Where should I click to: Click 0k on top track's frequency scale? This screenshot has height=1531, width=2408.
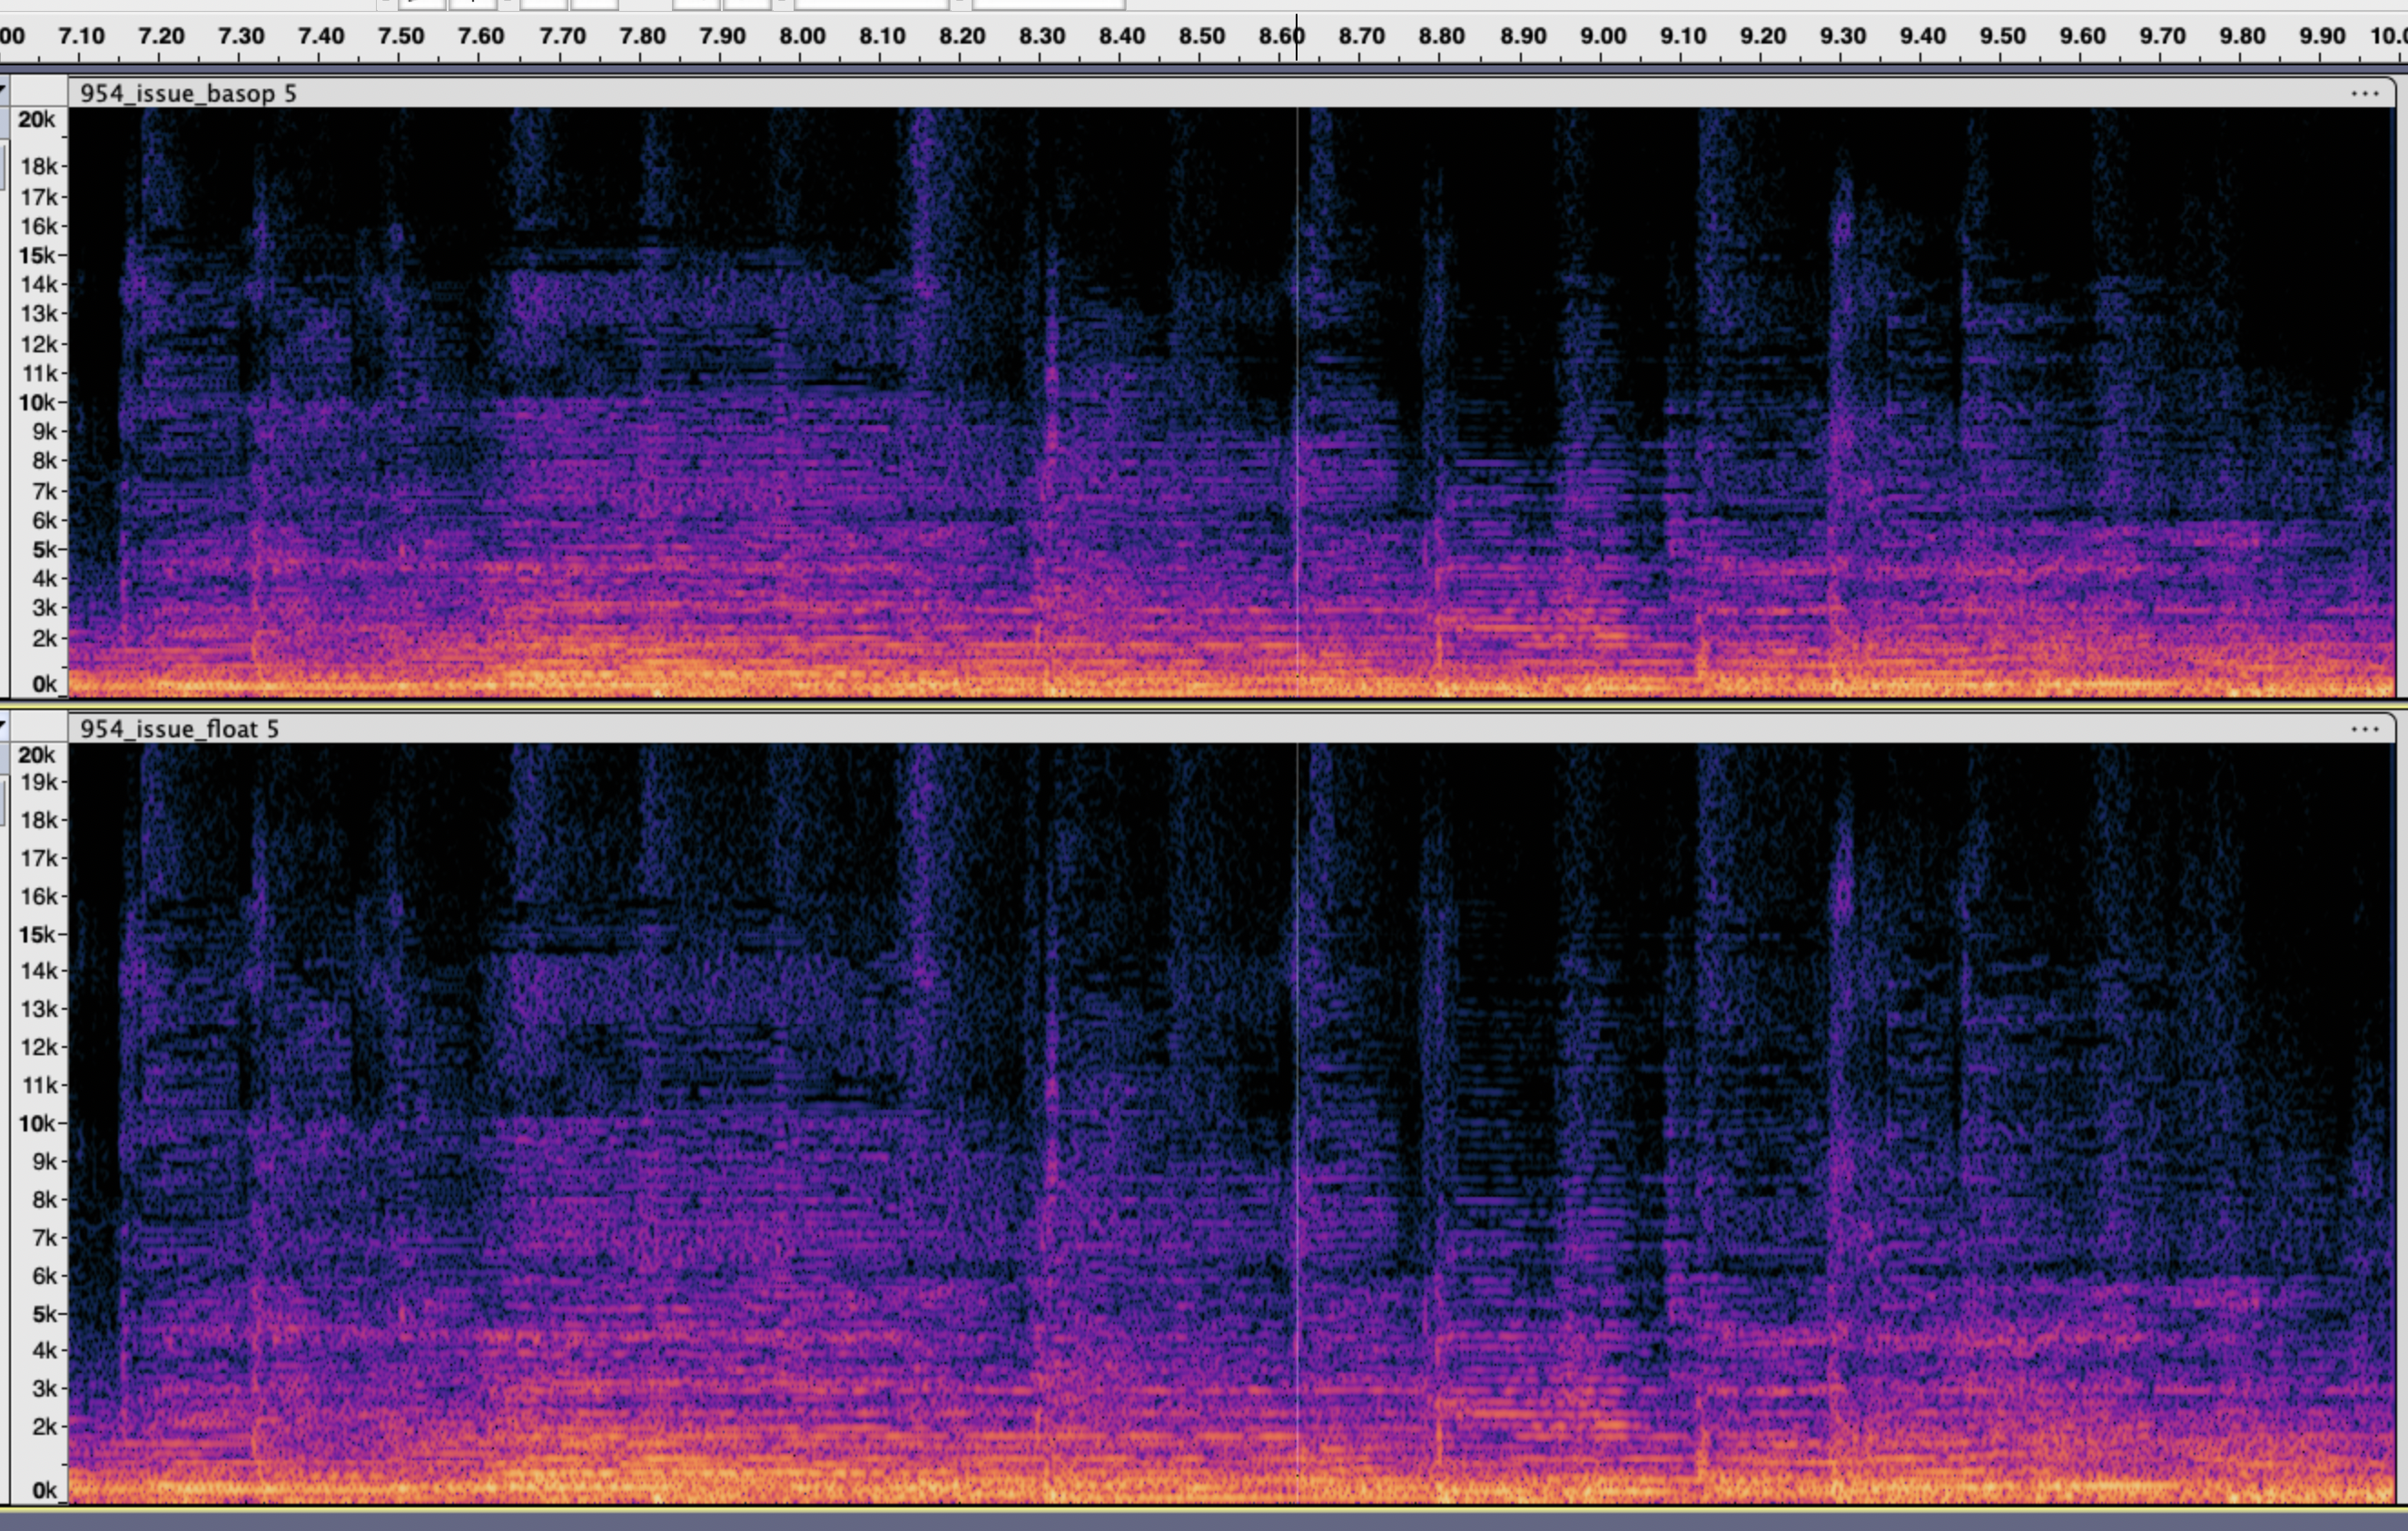coord(44,684)
